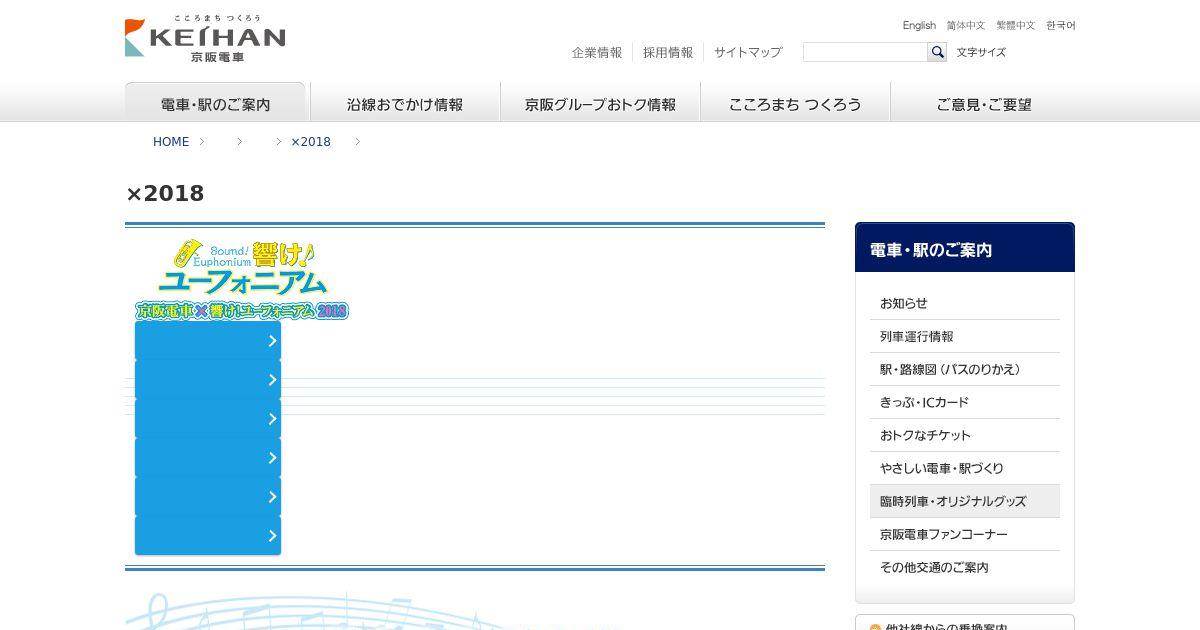
Task: Open 列車運行情報 in the sidebar
Action: (x=965, y=336)
